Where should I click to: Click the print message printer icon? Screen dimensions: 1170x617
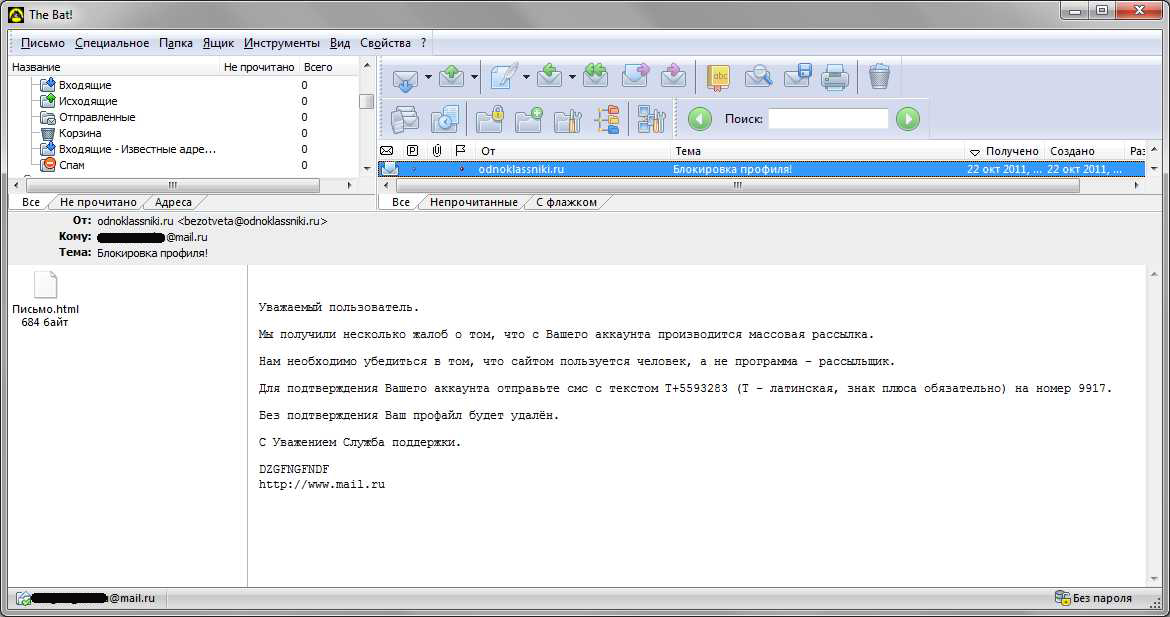(835, 78)
